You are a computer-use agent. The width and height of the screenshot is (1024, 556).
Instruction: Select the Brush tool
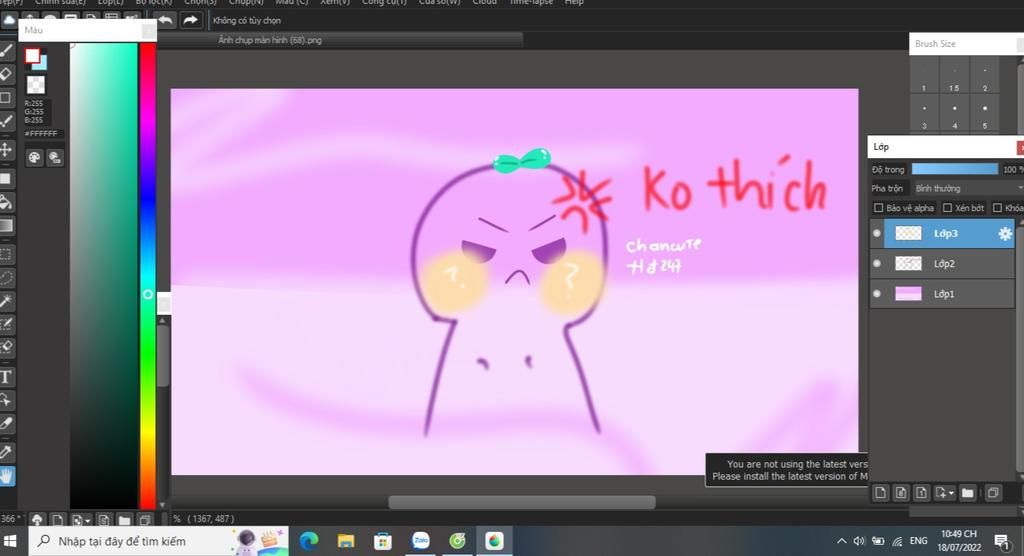tap(7, 50)
